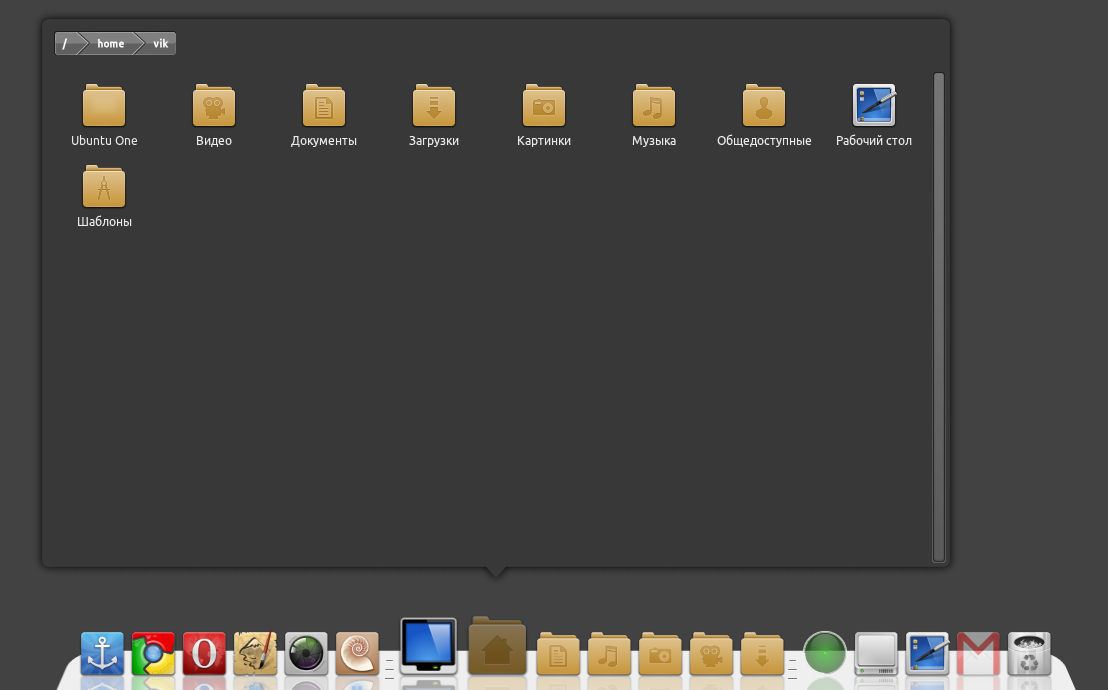The width and height of the screenshot is (1108, 690).
Task: Click the "Рабочий стол" label text
Action: [874, 140]
